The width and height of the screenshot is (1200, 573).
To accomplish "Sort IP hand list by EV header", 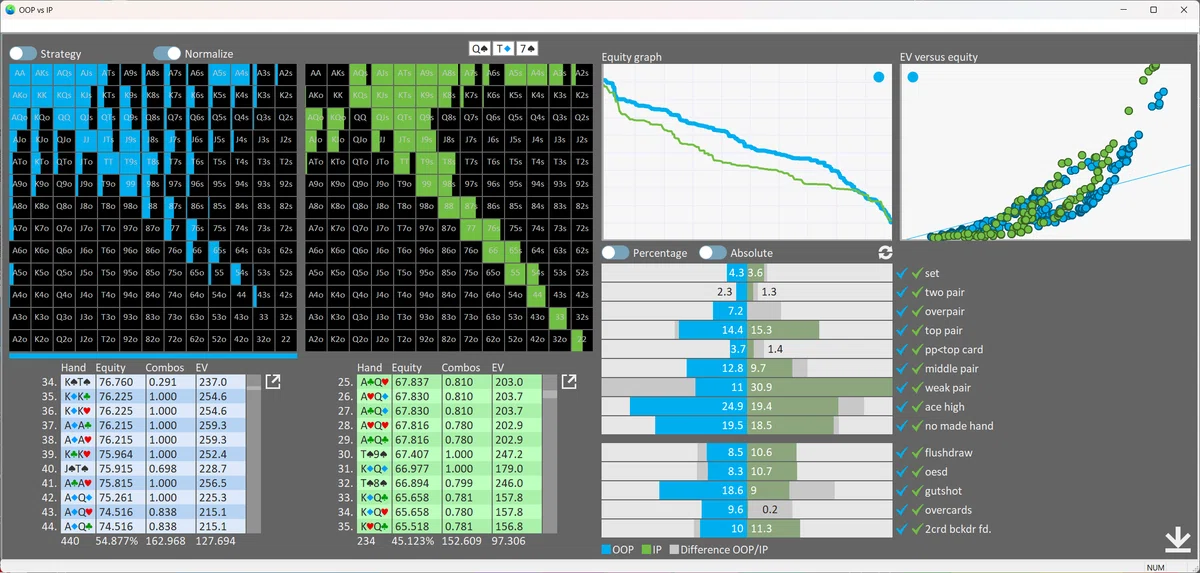I will [x=498, y=368].
